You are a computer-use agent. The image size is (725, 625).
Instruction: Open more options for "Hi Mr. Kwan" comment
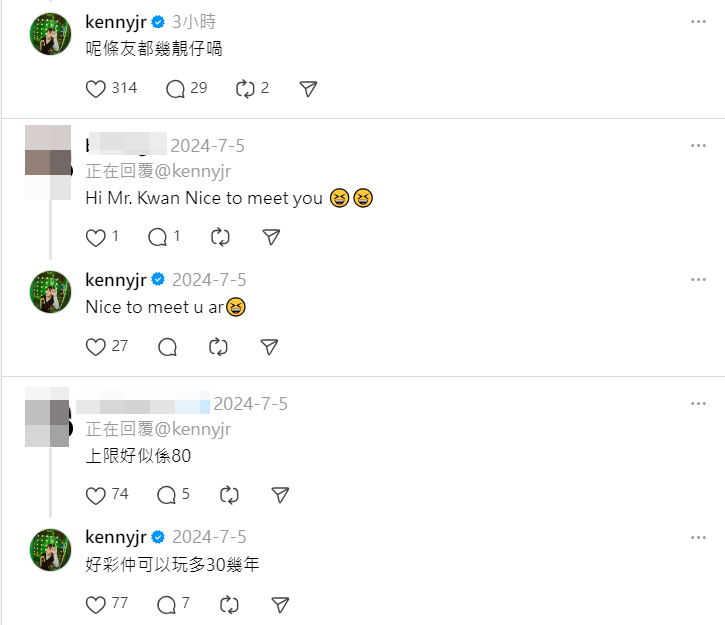698,146
